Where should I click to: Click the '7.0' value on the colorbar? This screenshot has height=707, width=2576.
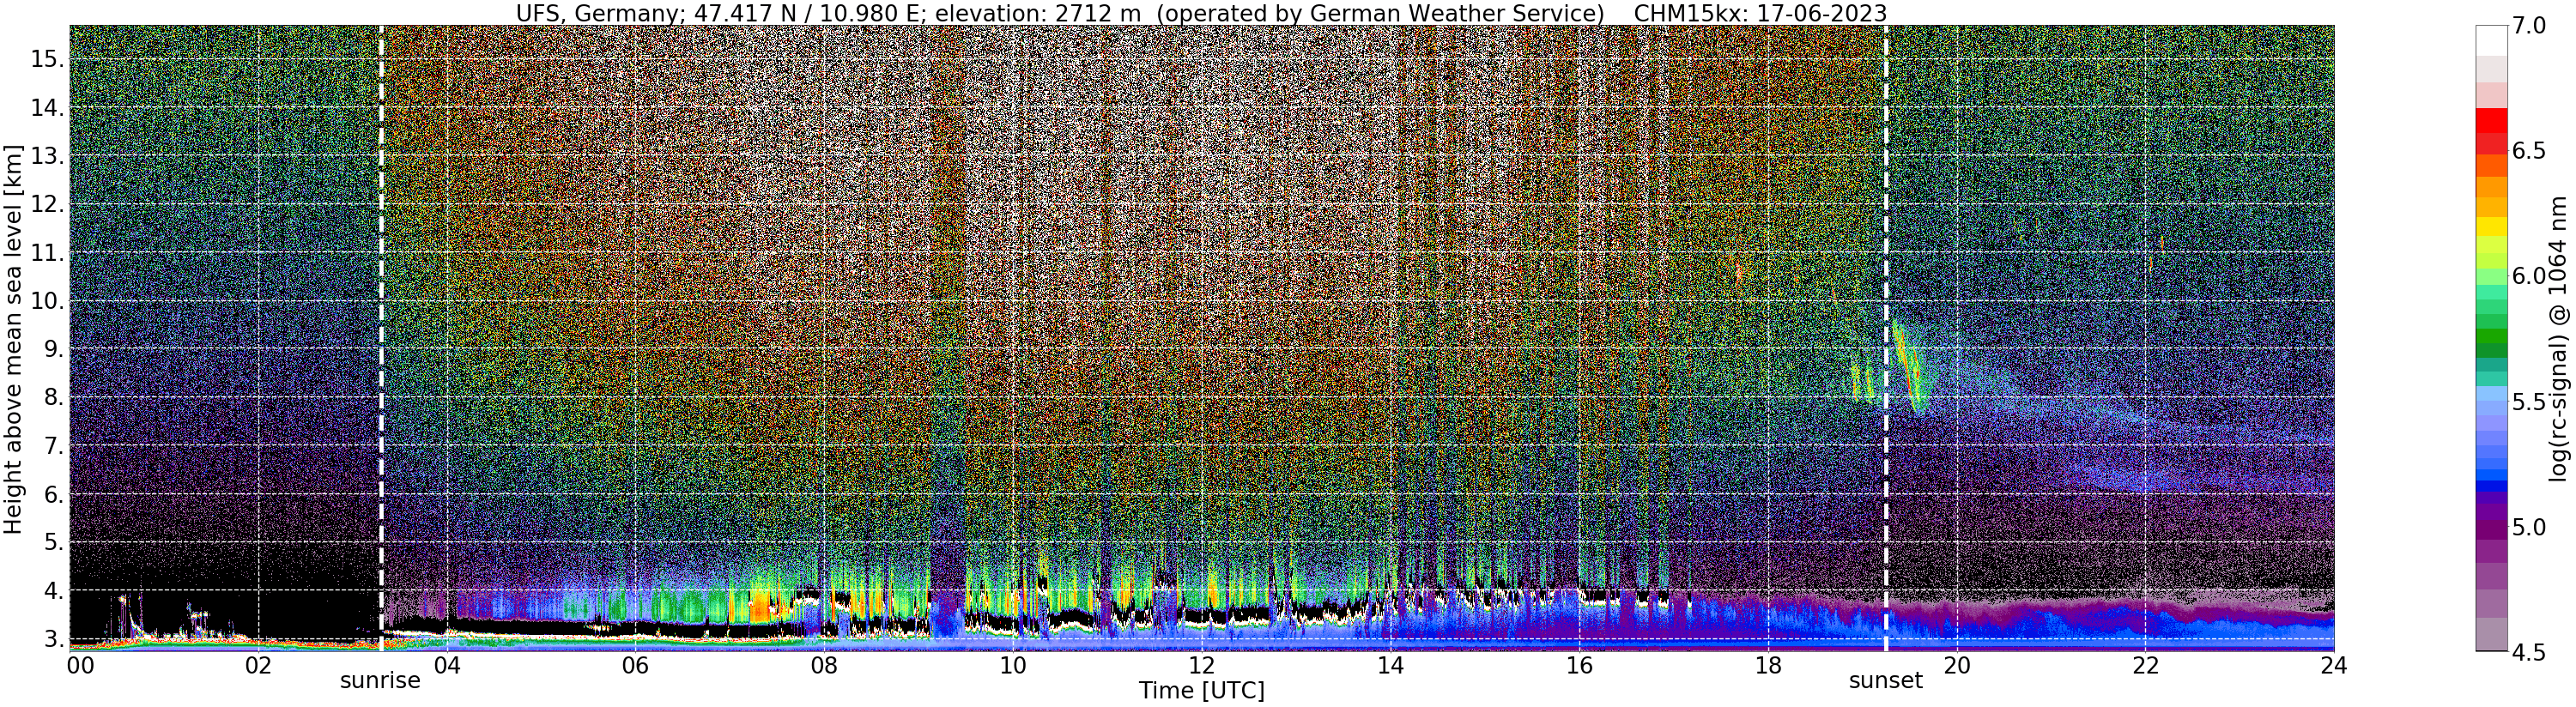point(2530,25)
